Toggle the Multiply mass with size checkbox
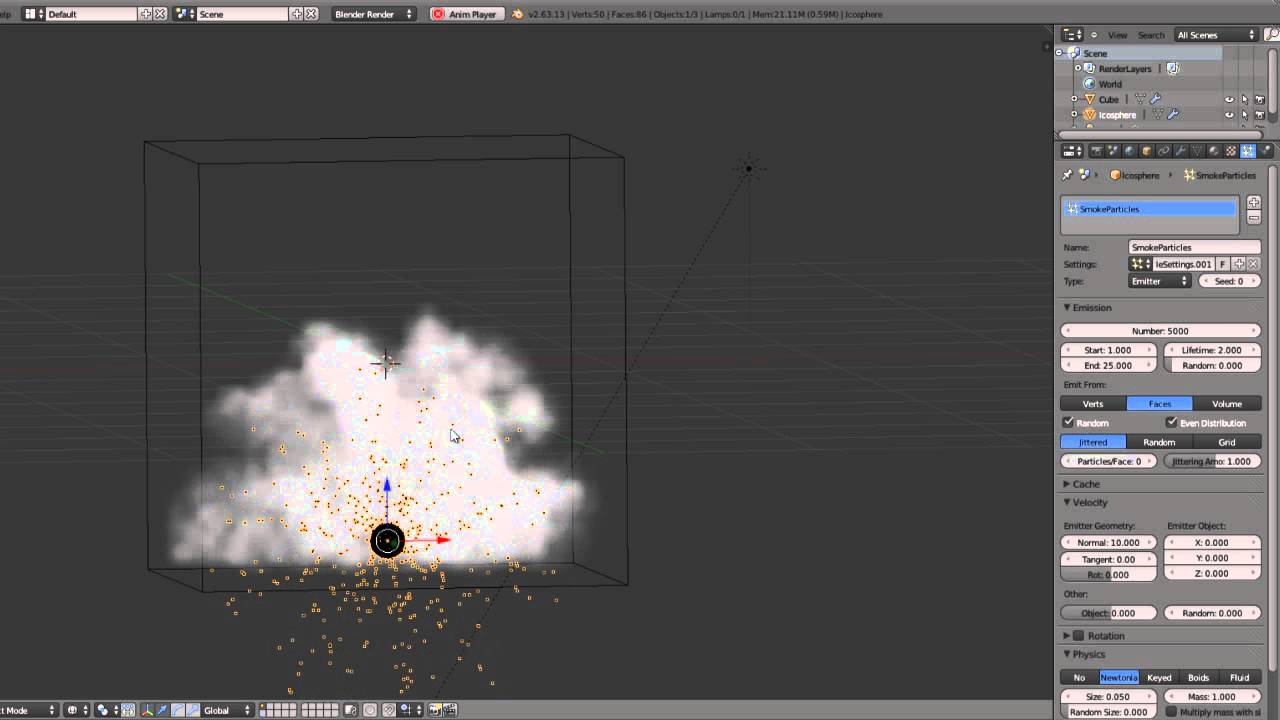The height and width of the screenshot is (720, 1280). [1171, 712]
